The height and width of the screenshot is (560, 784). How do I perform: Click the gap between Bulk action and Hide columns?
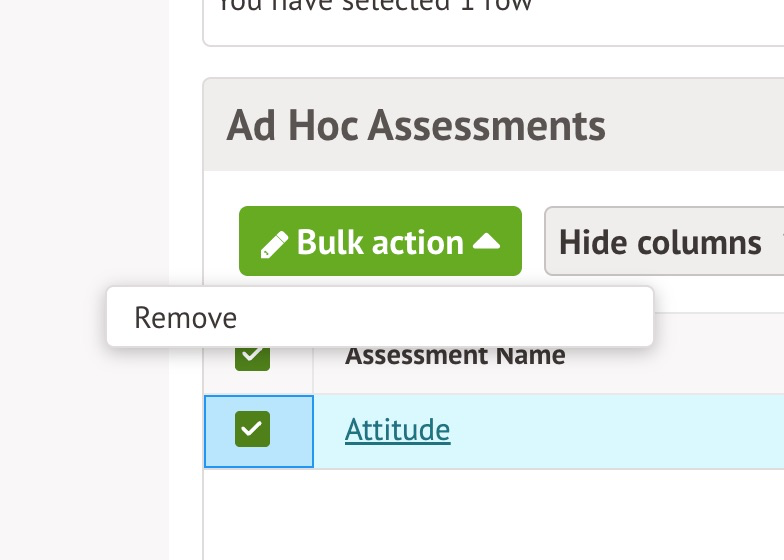533,242
